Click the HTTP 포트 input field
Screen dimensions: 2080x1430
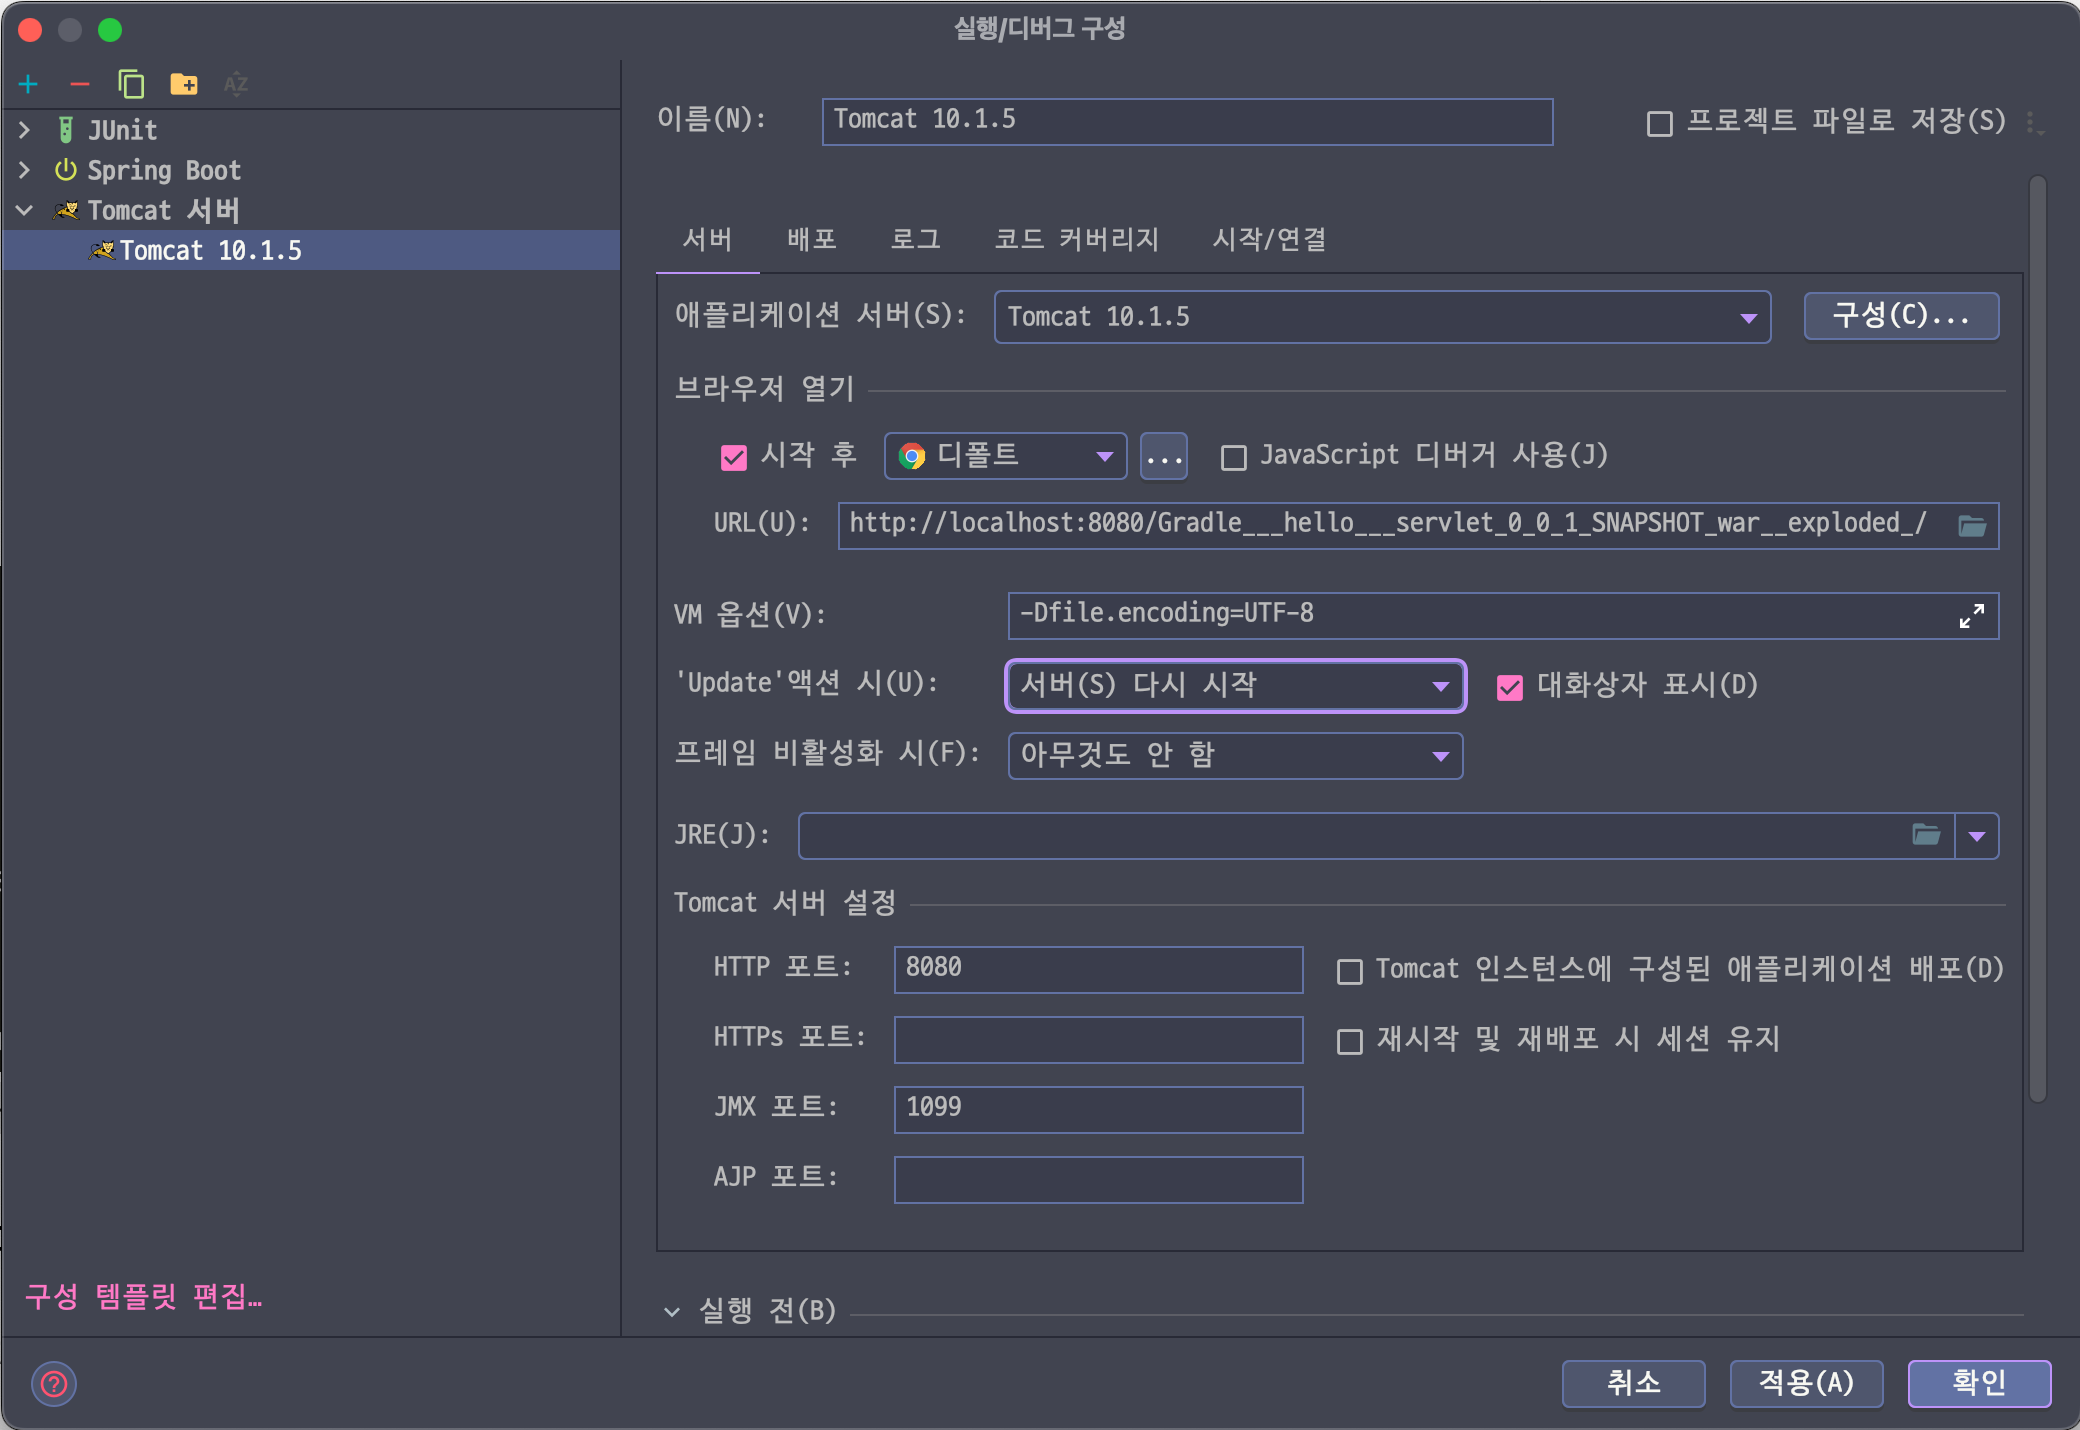[x=1097, y=969]
